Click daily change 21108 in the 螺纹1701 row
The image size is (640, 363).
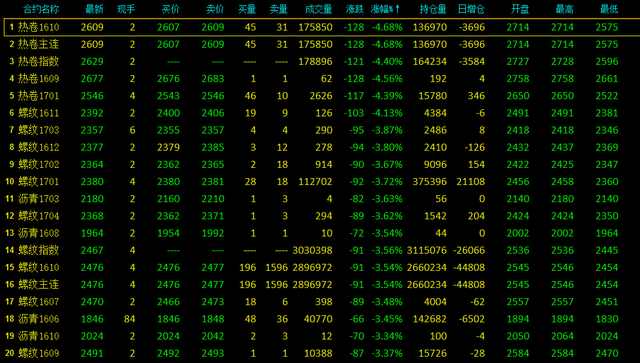click(x=471, y=181)
